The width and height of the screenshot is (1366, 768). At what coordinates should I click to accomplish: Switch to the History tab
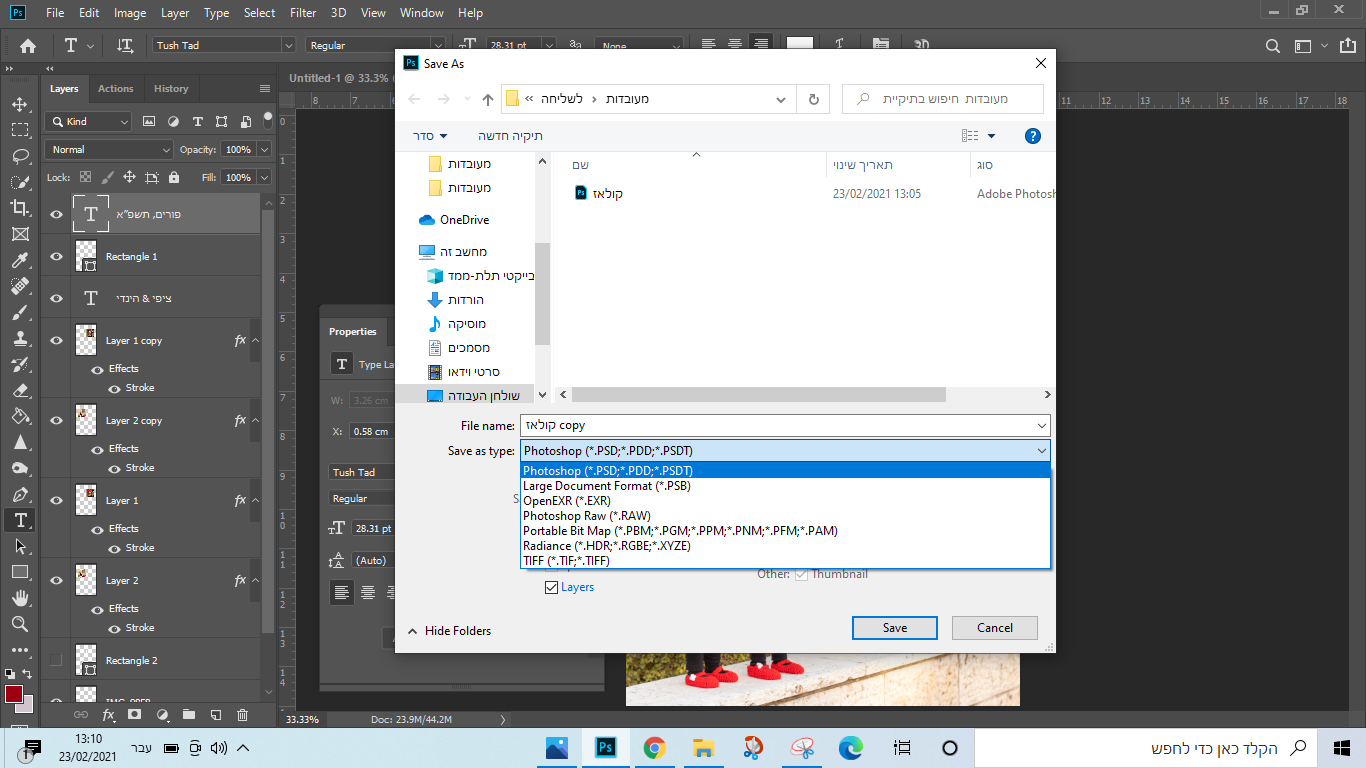(x=171, y=89)
